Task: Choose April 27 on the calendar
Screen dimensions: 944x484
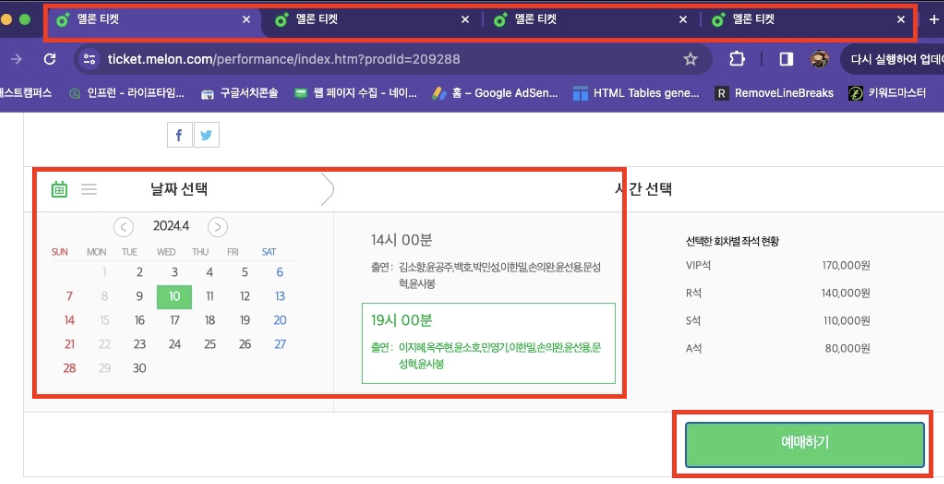Action: [x=280, y=344]
